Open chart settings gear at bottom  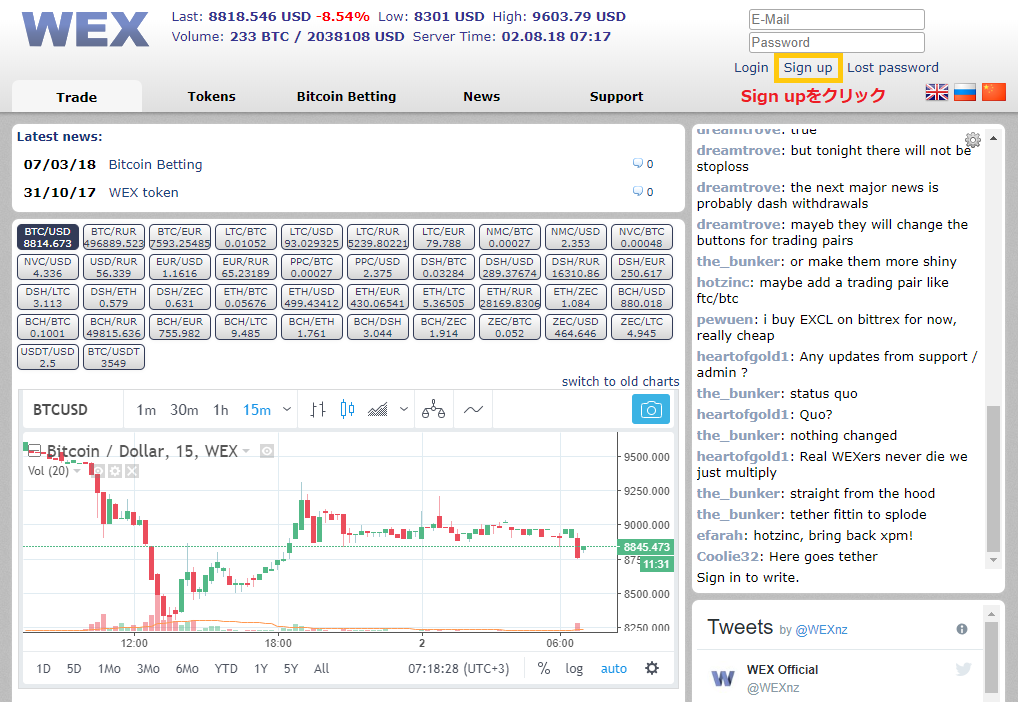pos(652,668)
